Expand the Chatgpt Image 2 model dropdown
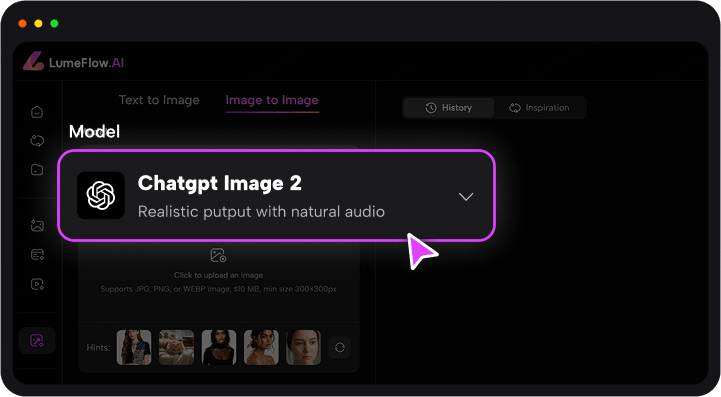 (276, 195)
